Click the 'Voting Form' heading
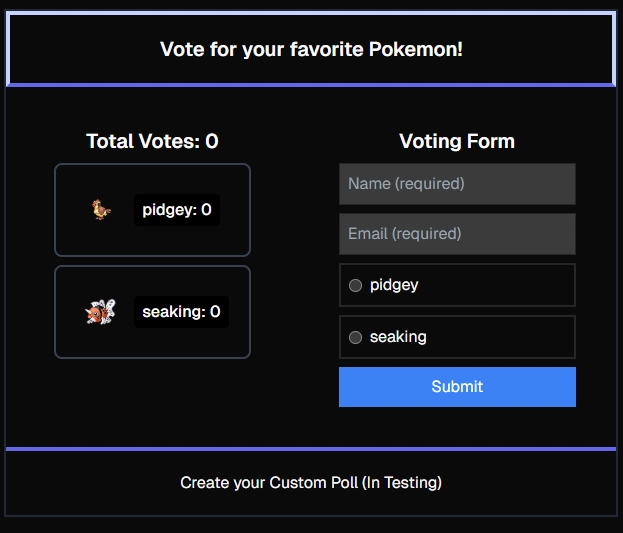Viewport: 623px width, 533px height. 457,142
